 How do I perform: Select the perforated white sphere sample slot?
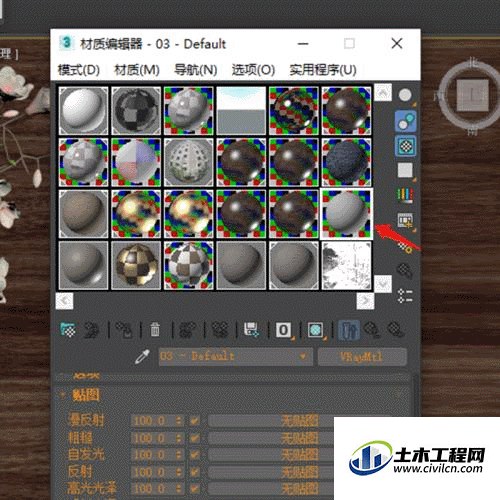188,162
